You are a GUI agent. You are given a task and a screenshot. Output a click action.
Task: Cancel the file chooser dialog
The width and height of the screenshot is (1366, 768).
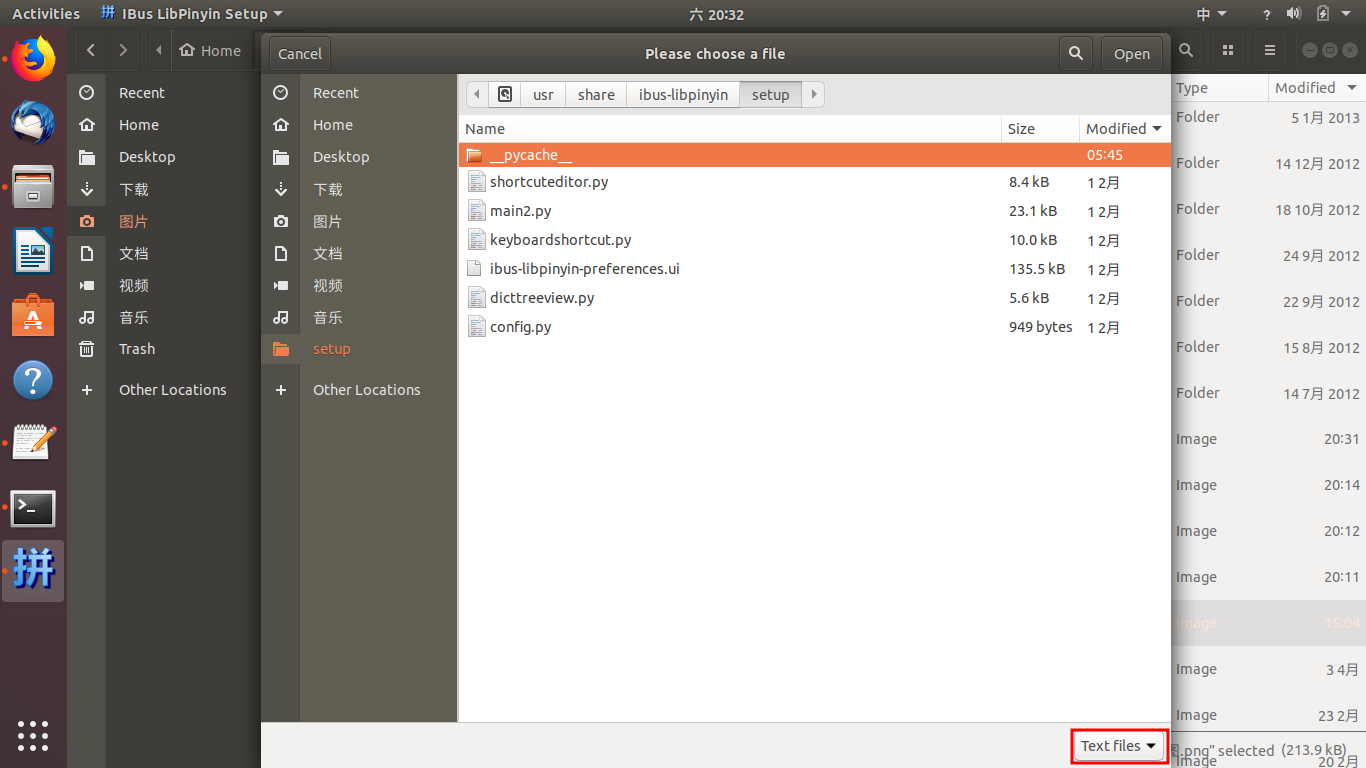click(x=300, y=54)
